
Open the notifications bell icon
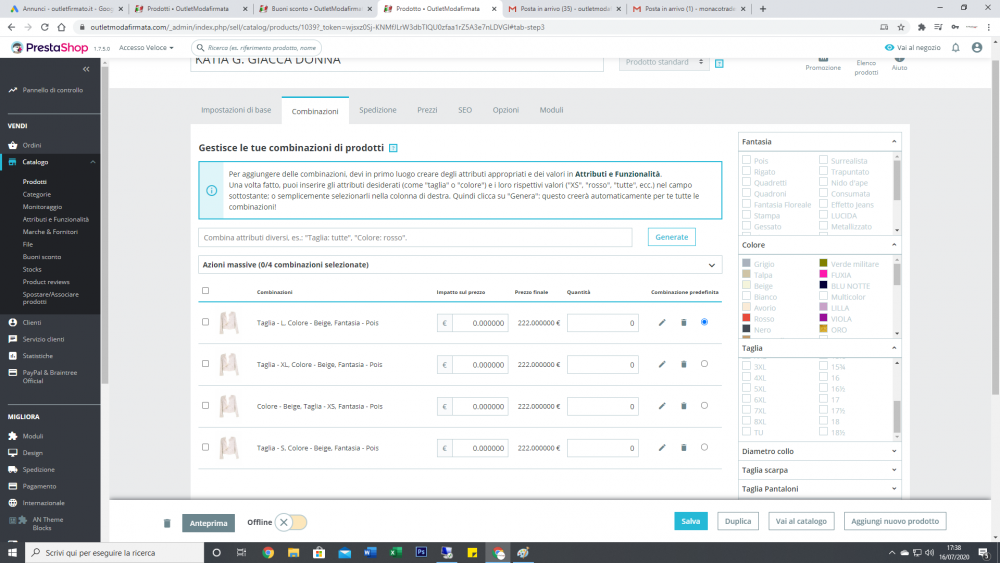[x=955, y=48]
